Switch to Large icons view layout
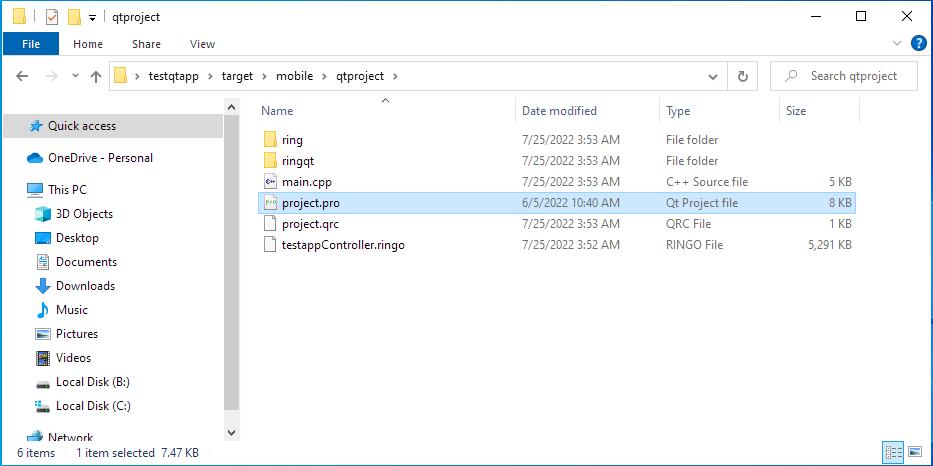This screenshot has height=466, width=933. (915, 453)
